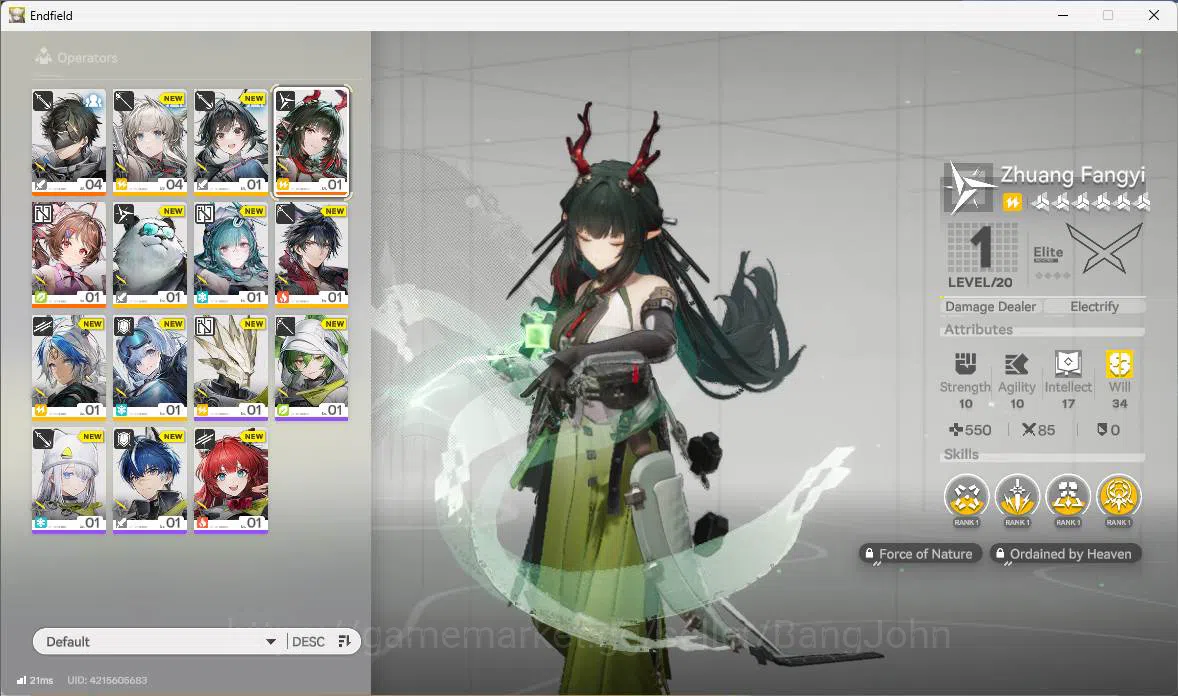Select the blue-goggled silver-haired operator card
1178x696 pixels.
tap(150, 368)
